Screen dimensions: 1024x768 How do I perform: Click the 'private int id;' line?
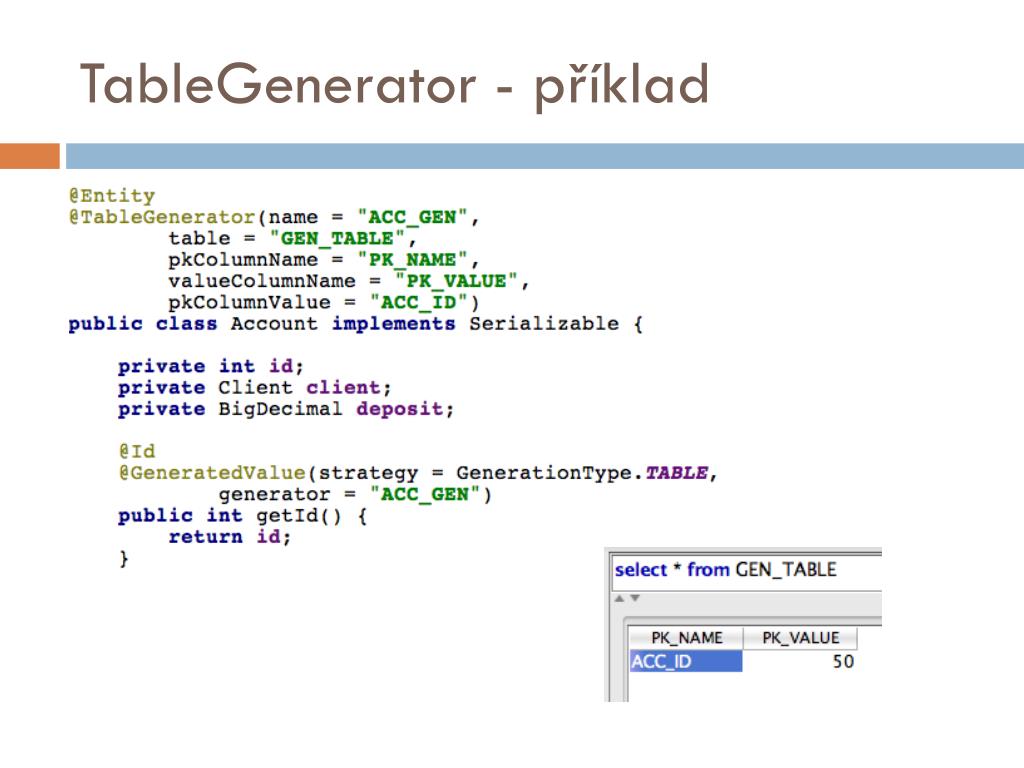pos(211,366)
